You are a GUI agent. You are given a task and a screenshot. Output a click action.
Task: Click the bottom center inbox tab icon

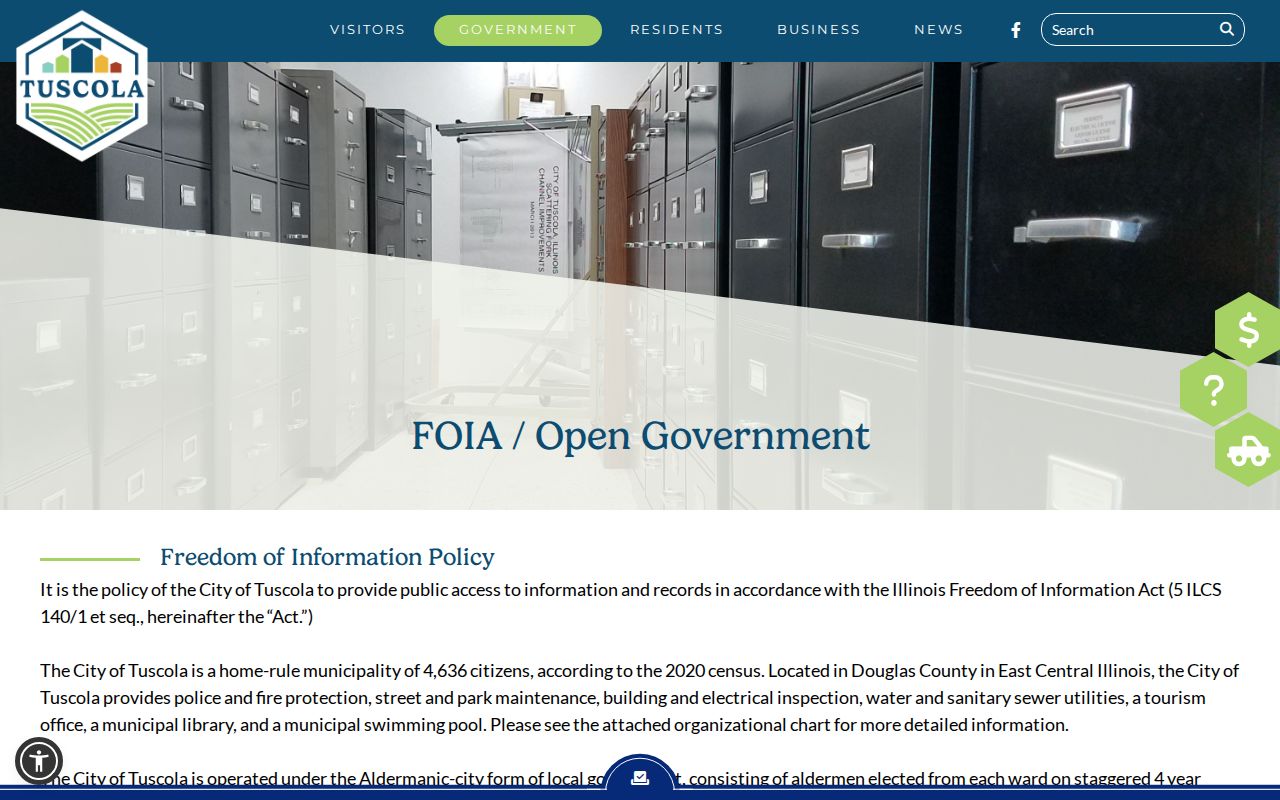coord(640,777)
